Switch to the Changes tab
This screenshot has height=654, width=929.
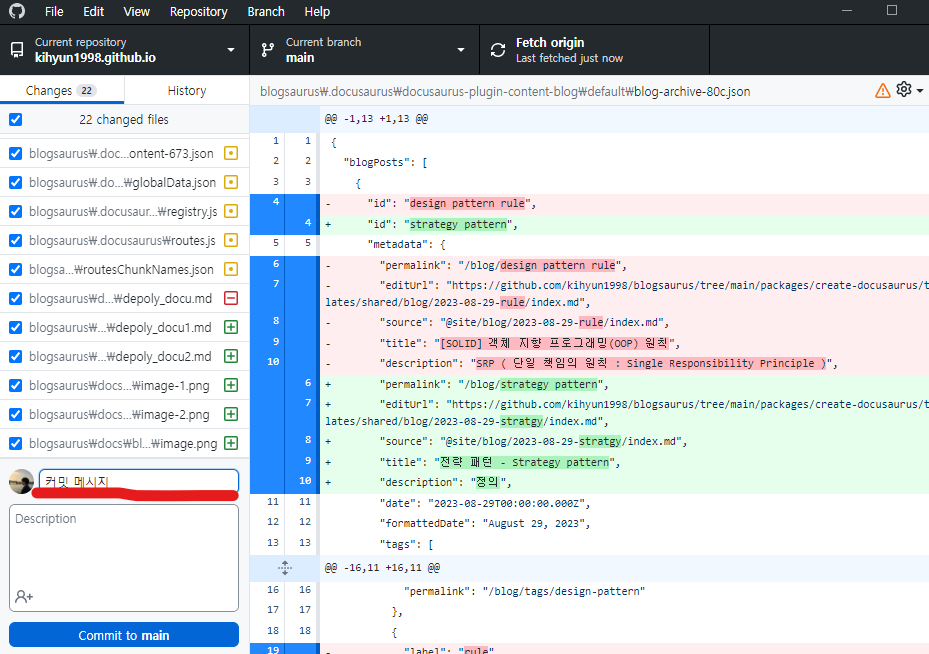coord(62,91)
